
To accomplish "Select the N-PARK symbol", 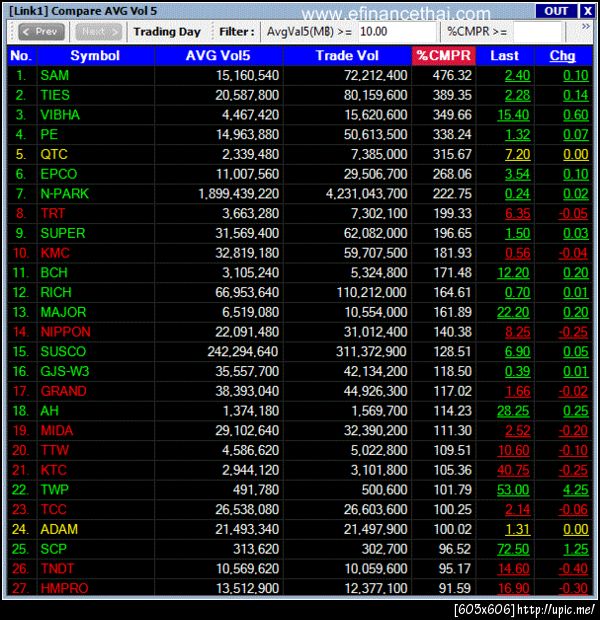I will (x=64, y=194).
